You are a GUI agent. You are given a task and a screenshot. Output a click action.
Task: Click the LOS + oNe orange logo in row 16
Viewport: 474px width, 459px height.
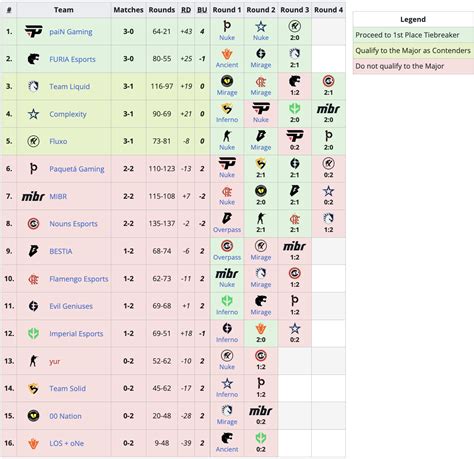click(x=33, y=443)
